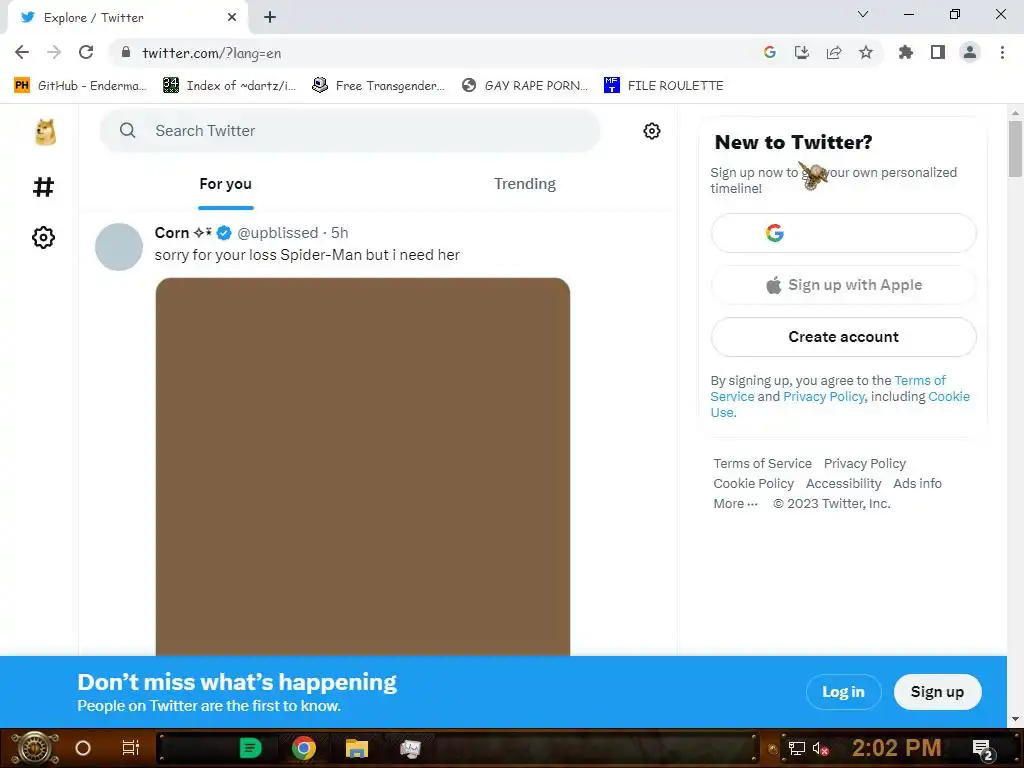The image size is (1024, 768).
Task: Open the FILE ROULETTE bookmark
Action: tap(664, 86)
